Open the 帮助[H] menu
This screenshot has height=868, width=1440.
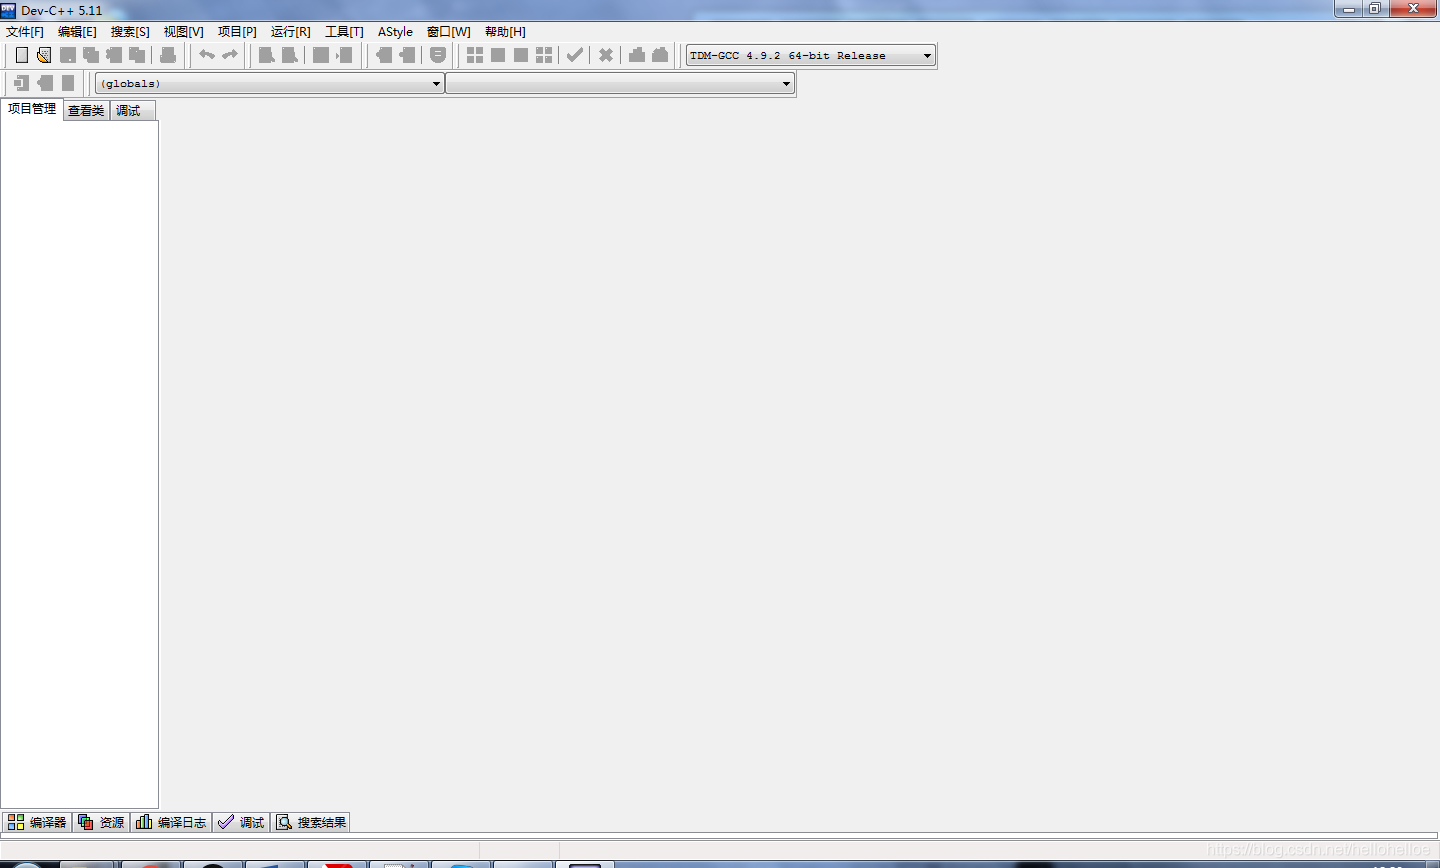[505, 32]
